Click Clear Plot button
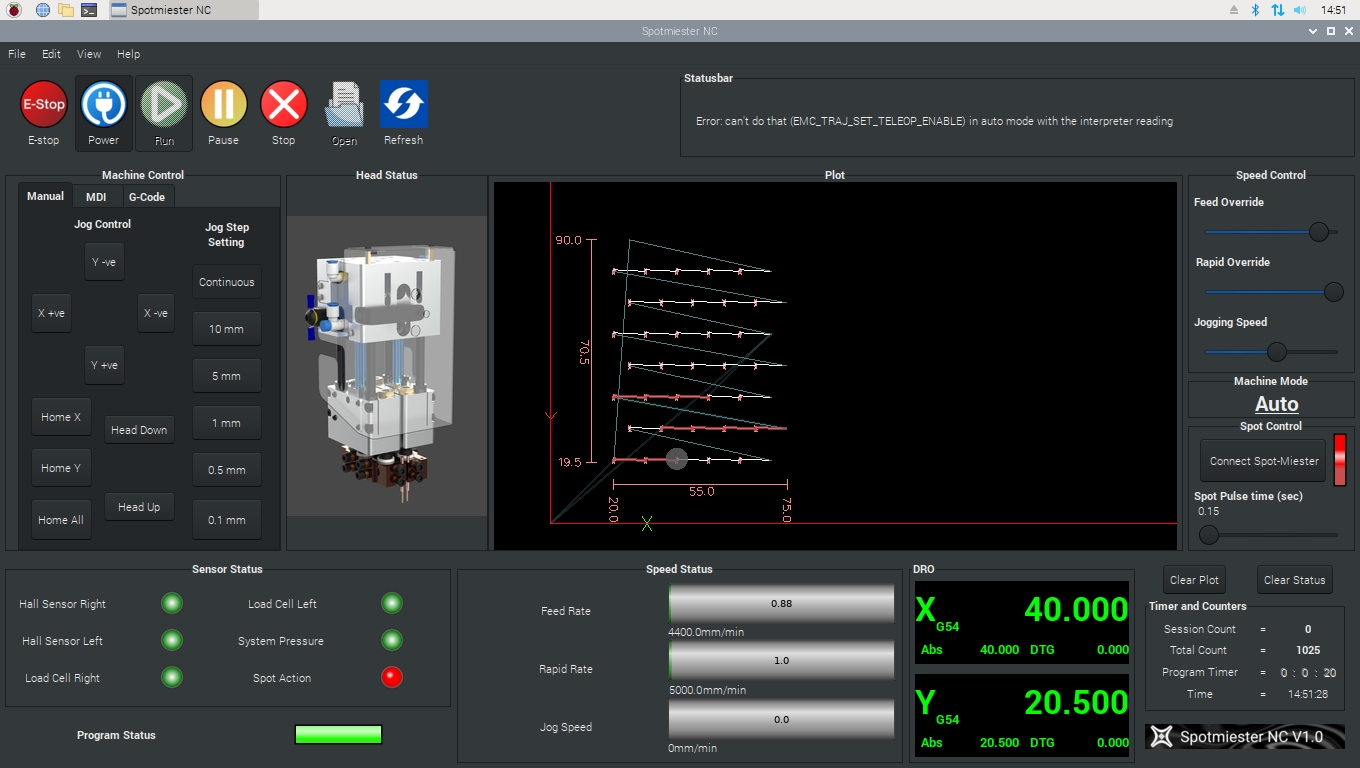The height and width of the screenshot is (768, 1360). pyautogui.click(x=1194, y=580)
